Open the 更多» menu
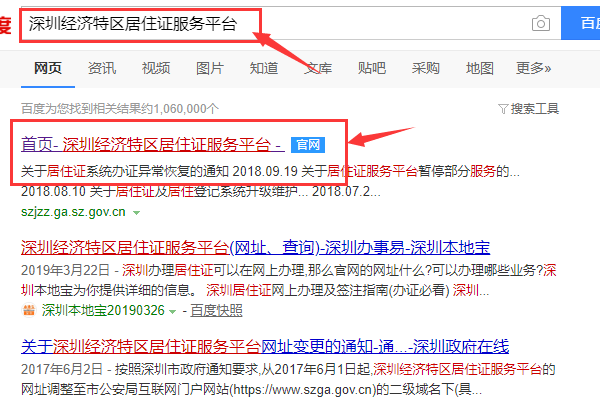 pyautogui.click(x=533, y=68)
